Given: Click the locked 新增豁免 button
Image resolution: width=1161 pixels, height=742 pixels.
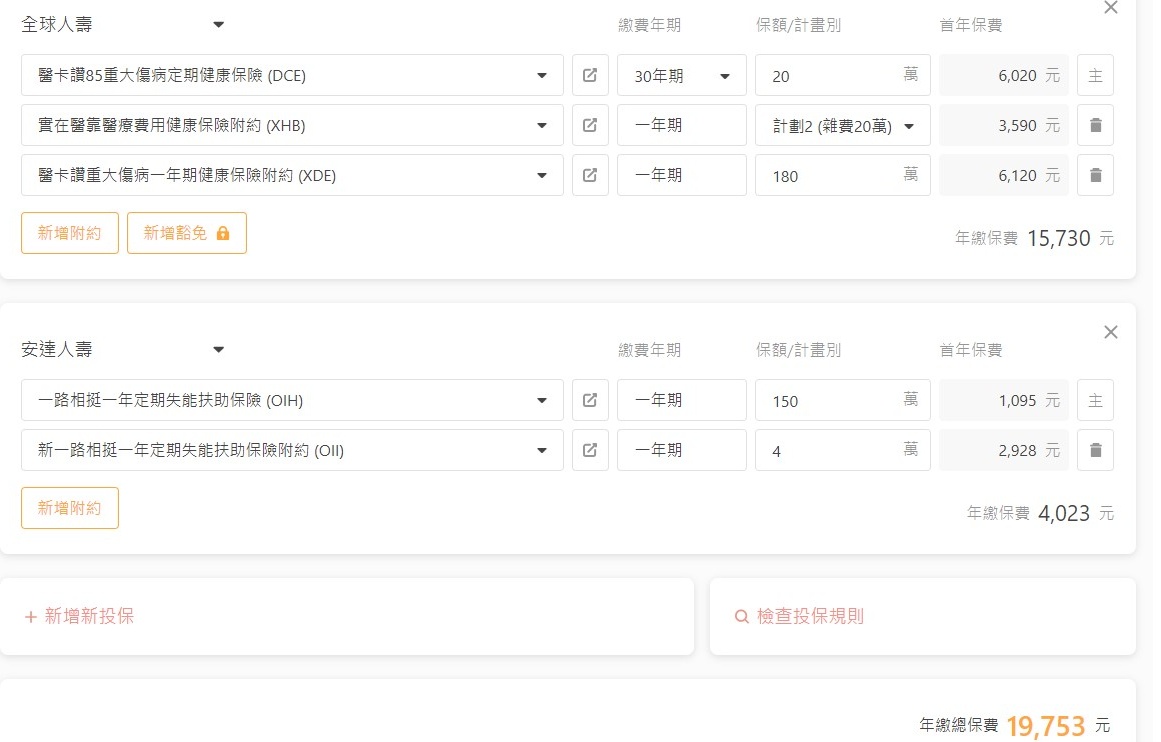Looking at the screenshot, I should [x=187, y=233].
